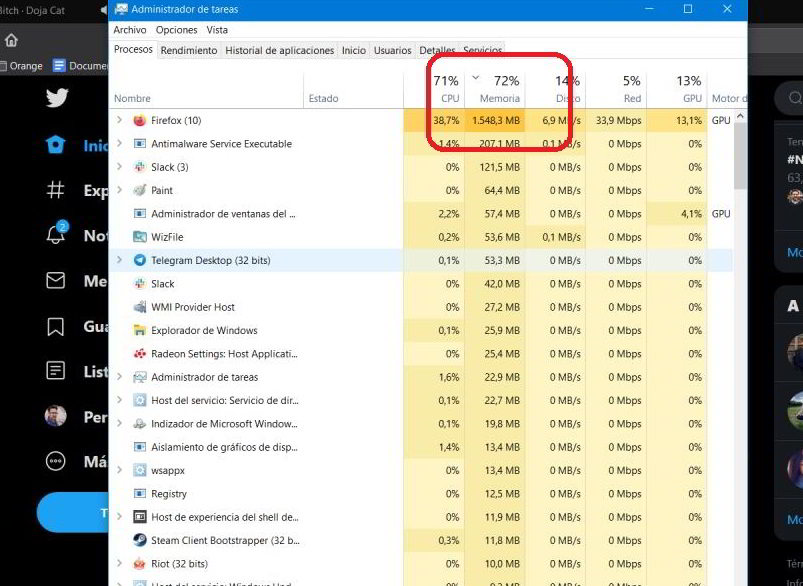Switch to the Rendimiento tab
The width and height of the screenshot is (803, 586).
(x=188, y=51)
